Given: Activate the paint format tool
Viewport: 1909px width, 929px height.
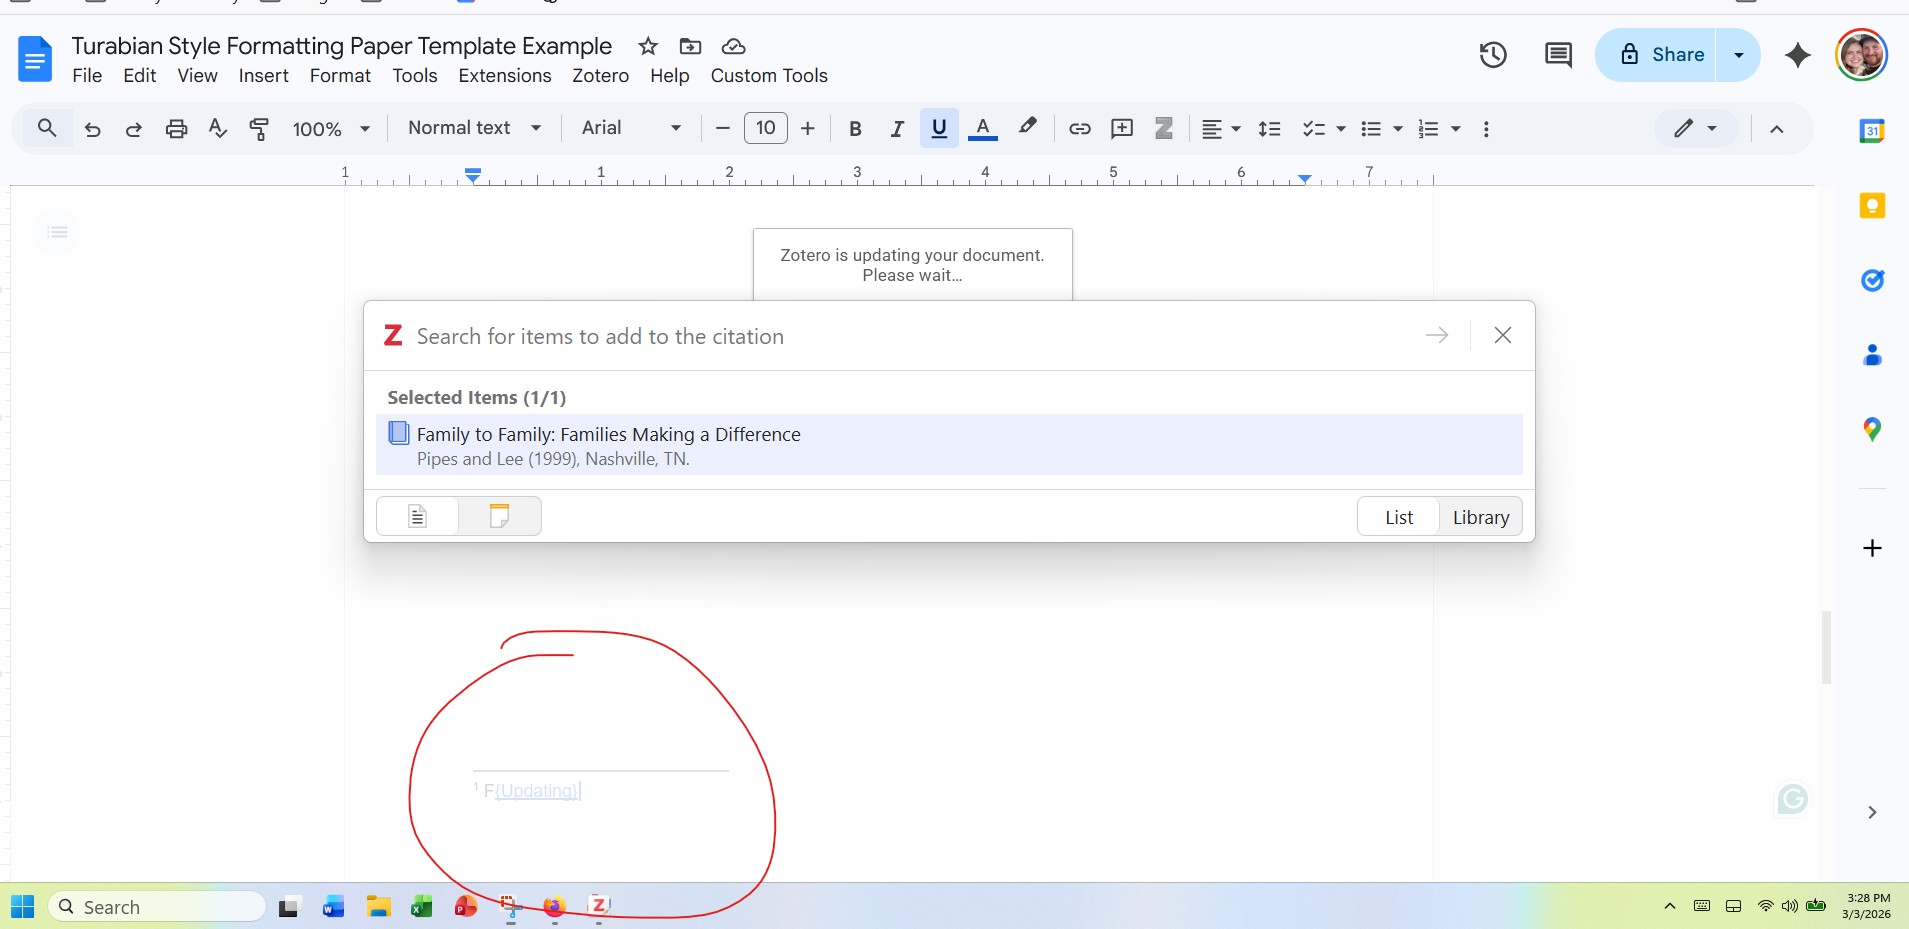Looking at the screenshot, I should [259, 128].
